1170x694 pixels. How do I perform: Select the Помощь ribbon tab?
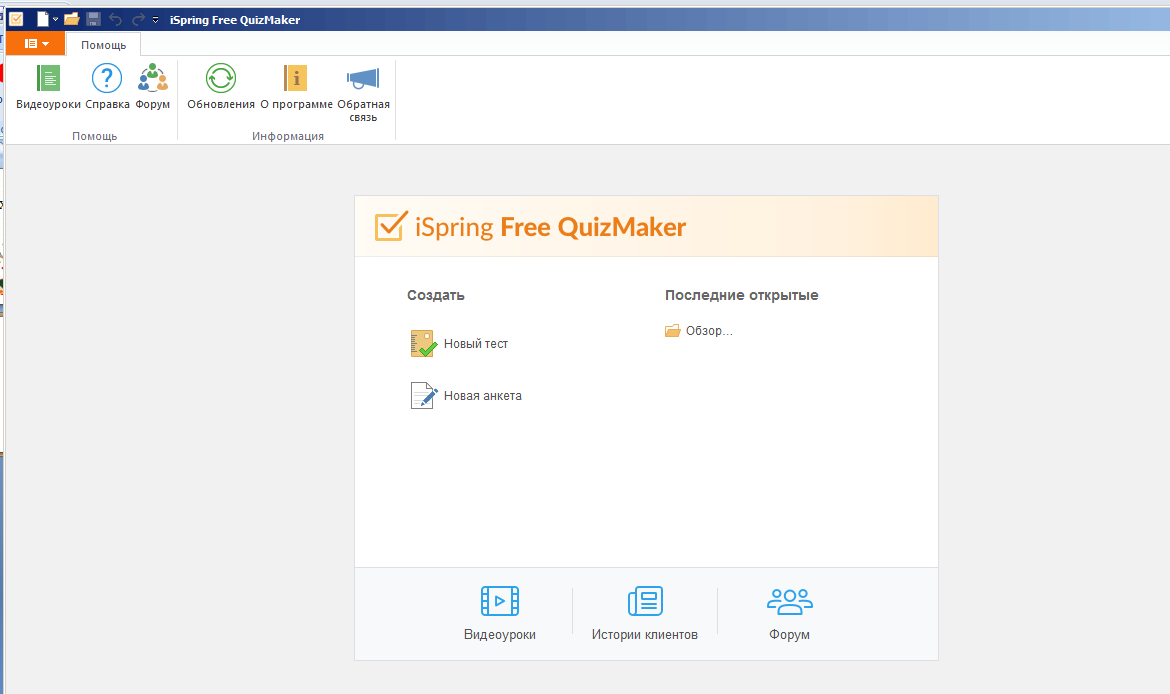pyautogui.click(x=104, y=45)
